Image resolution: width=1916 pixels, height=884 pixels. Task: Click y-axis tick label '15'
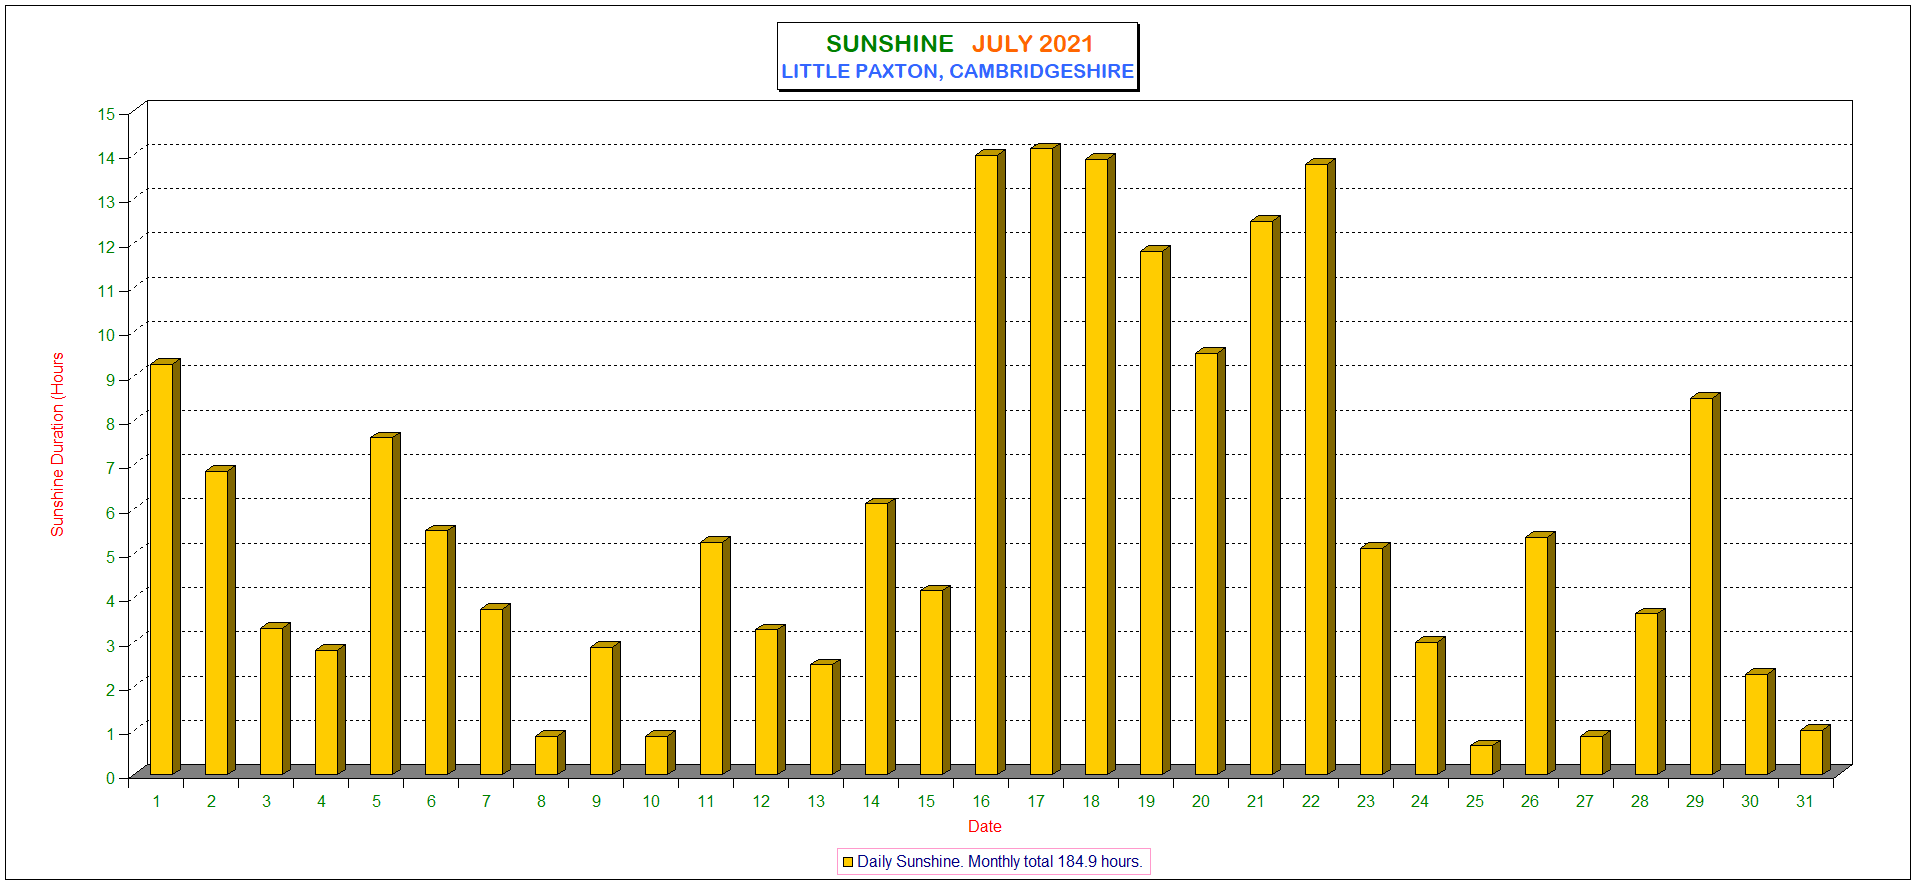pyautogui.click(x=106, y=114)
